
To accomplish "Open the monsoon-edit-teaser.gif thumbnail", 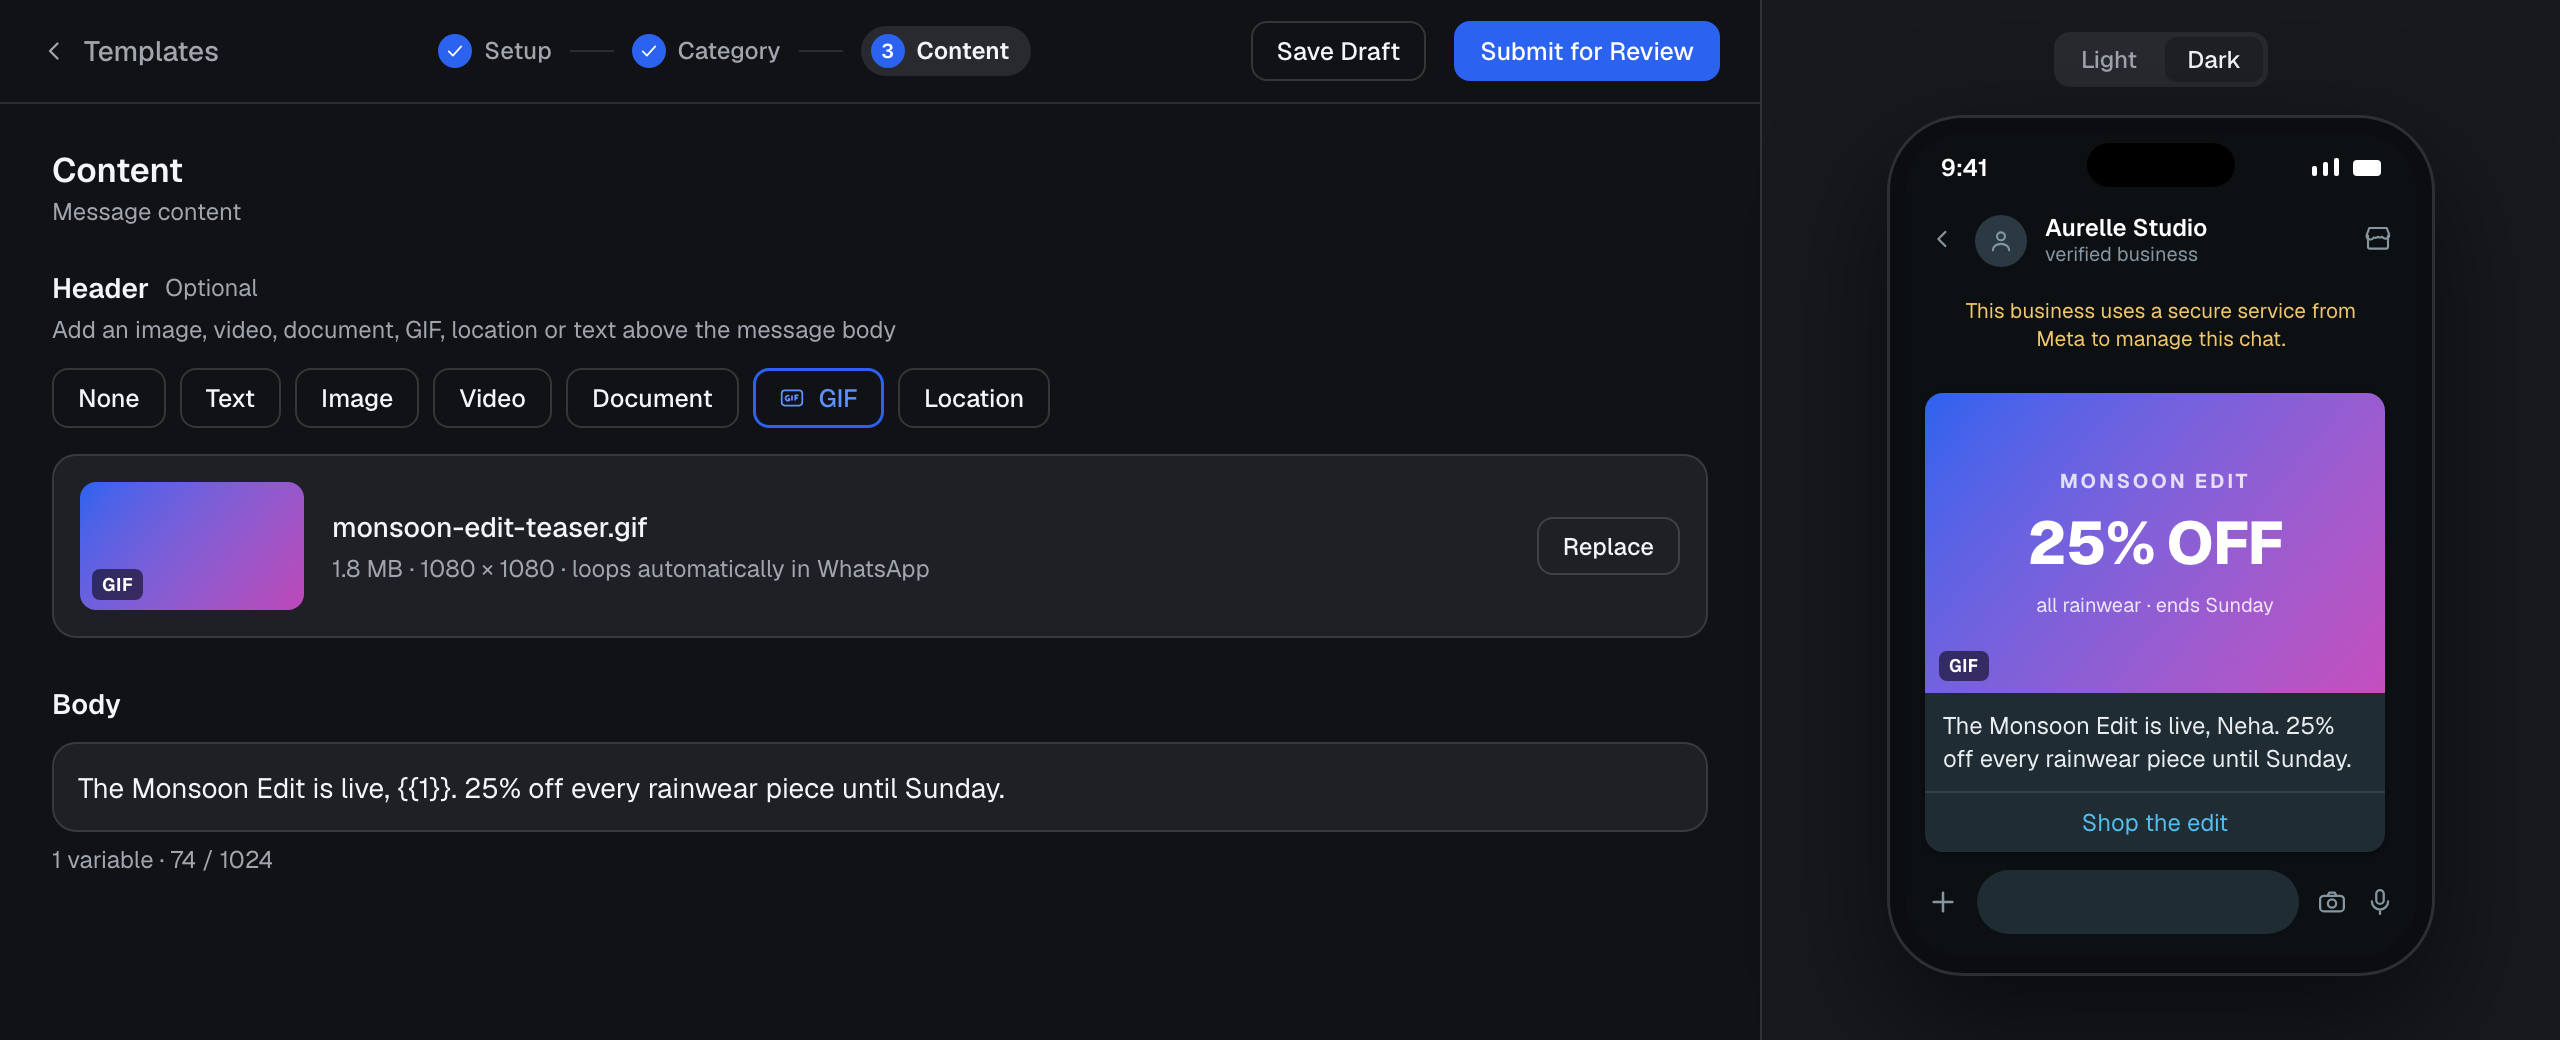I will click(192, 546).
